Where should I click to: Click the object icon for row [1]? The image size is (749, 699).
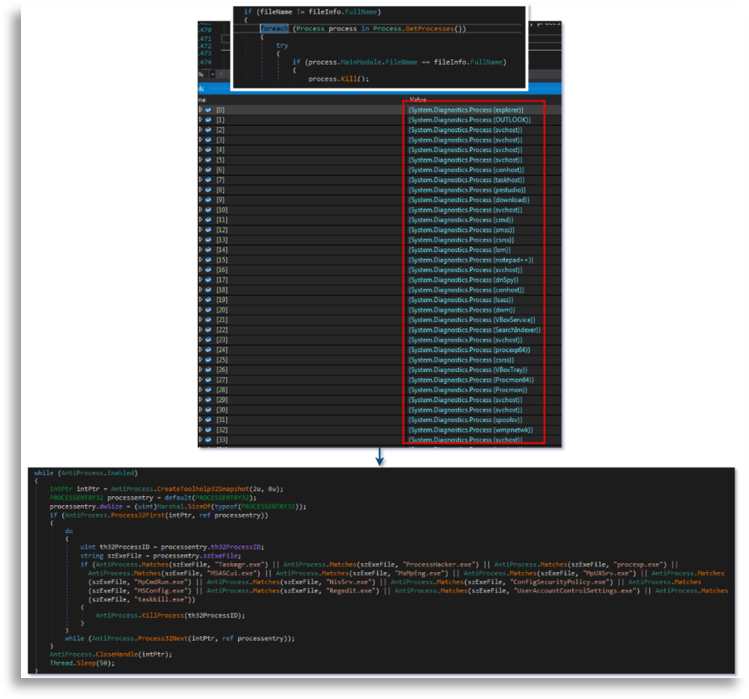[x=208, y=119]
